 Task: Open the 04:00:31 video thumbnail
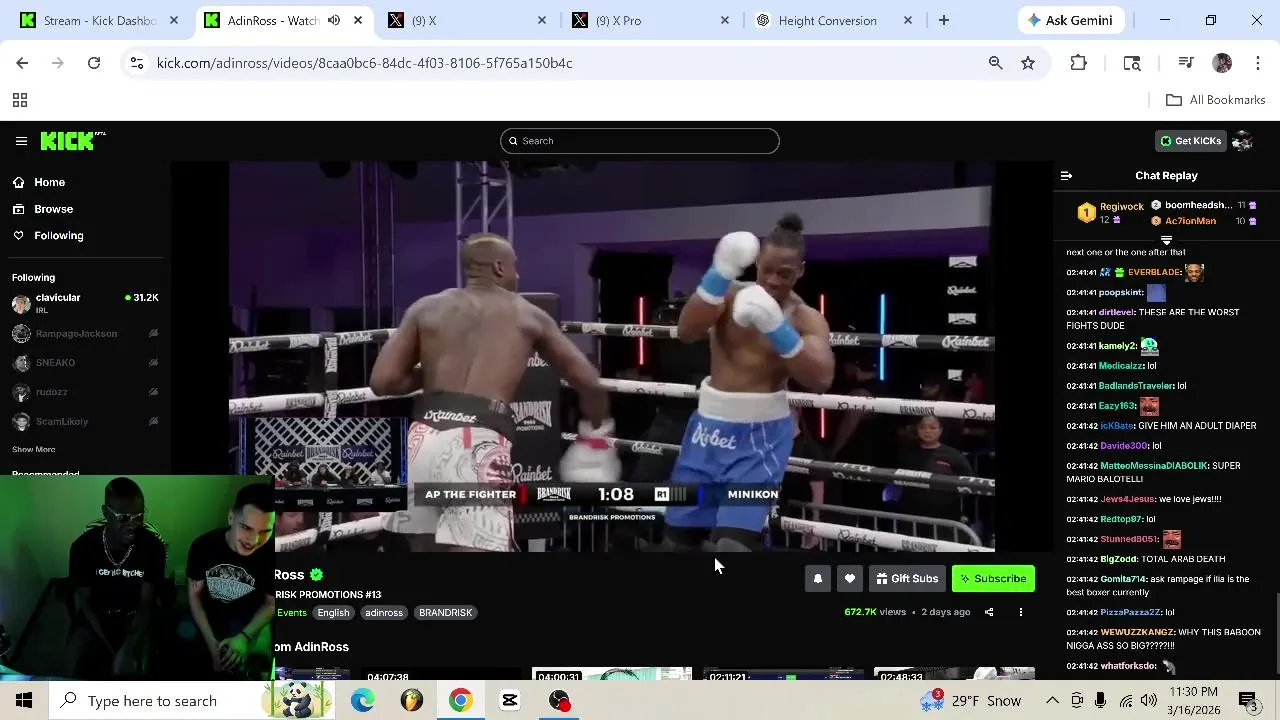[x=611, y=673]
